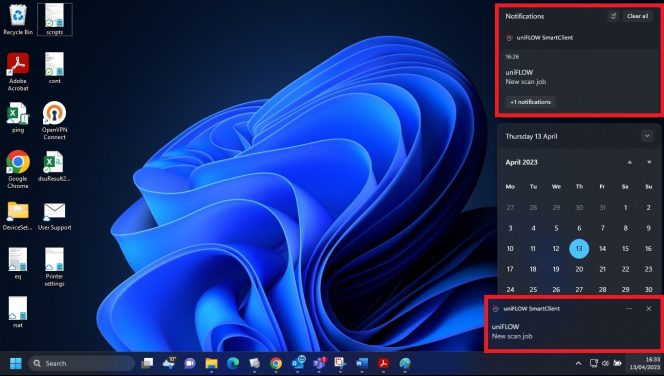
Task: Select the eq file on the desktop
Action: pyautogui.click(x=18, y=263)
